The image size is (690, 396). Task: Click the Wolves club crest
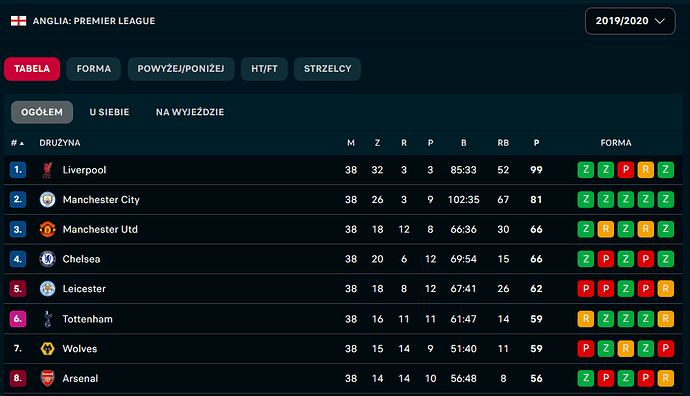(x=48, y=348)
